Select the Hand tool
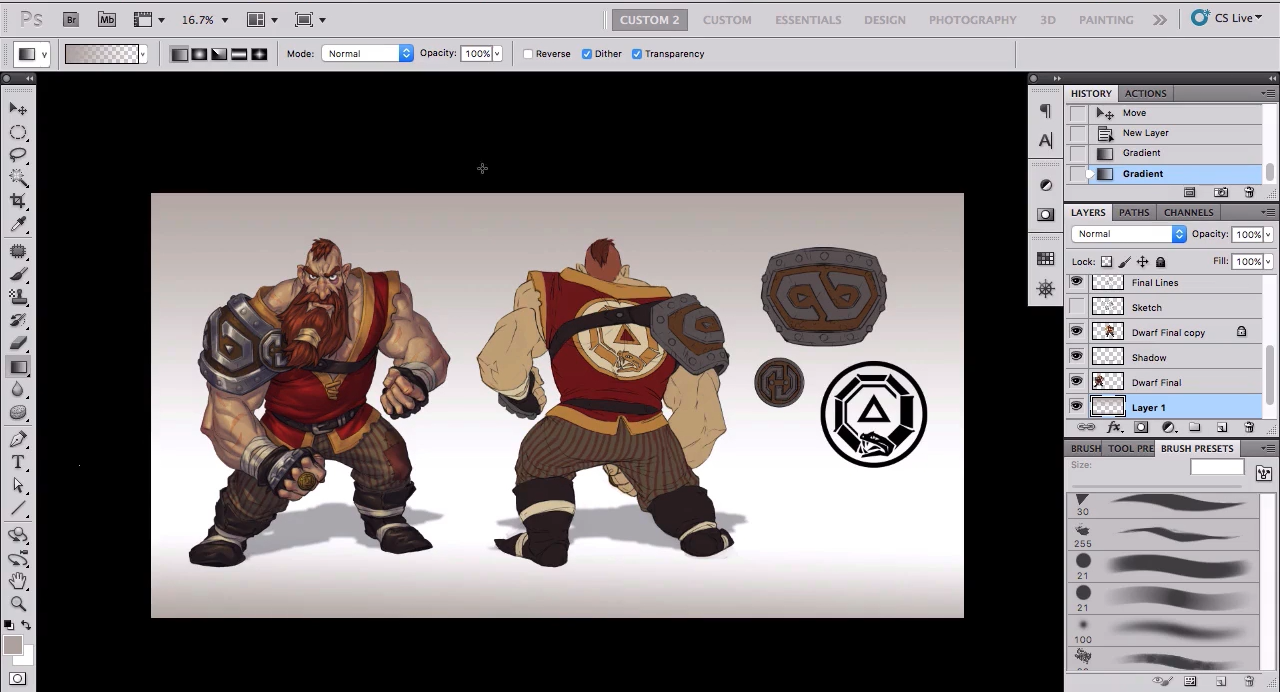This screenshot has height=692, width=1280. (18, 580)
